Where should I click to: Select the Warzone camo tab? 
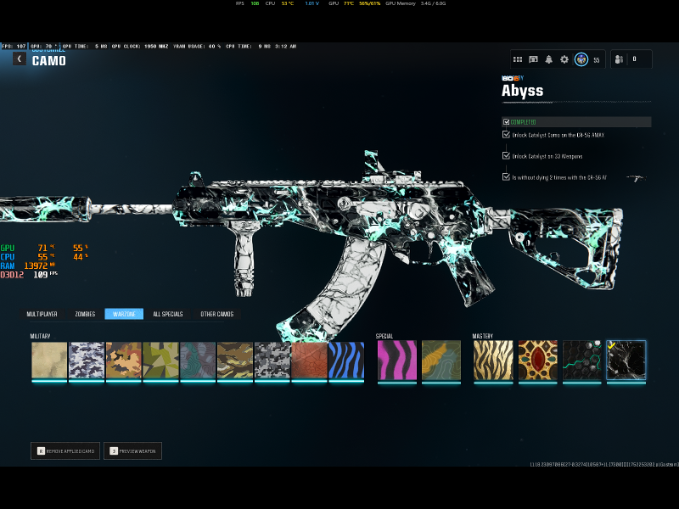point(124,314)
